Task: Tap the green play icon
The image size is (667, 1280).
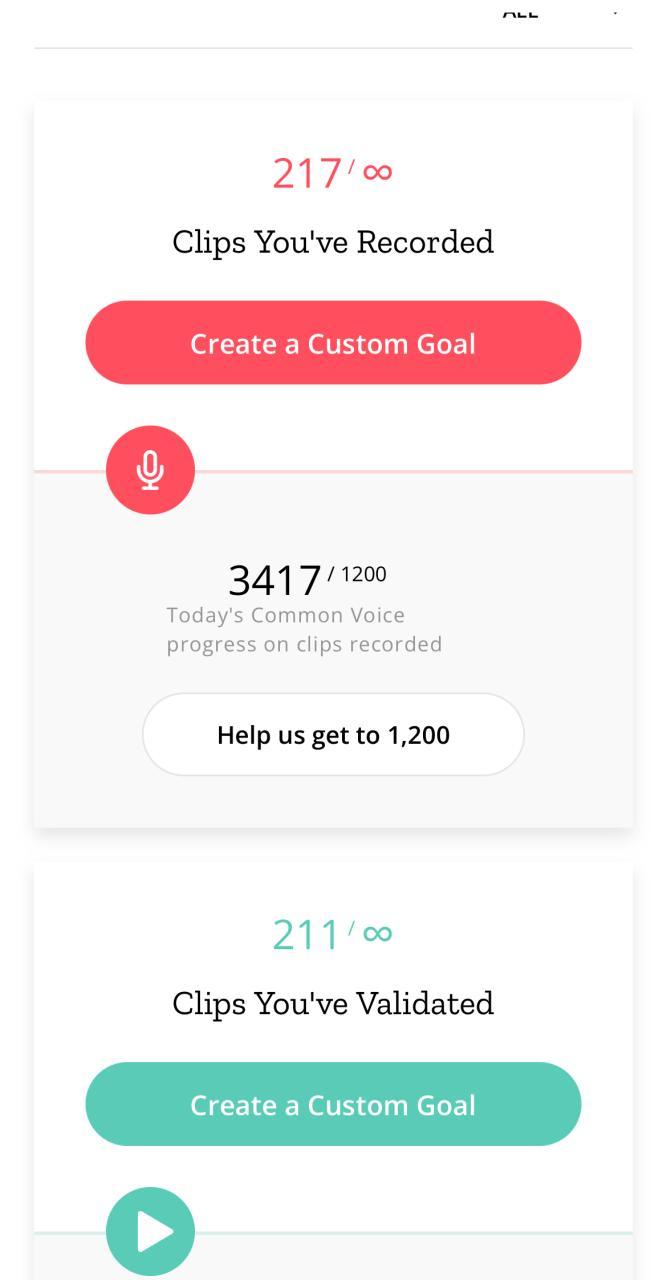Action: tap(150, 1231)
